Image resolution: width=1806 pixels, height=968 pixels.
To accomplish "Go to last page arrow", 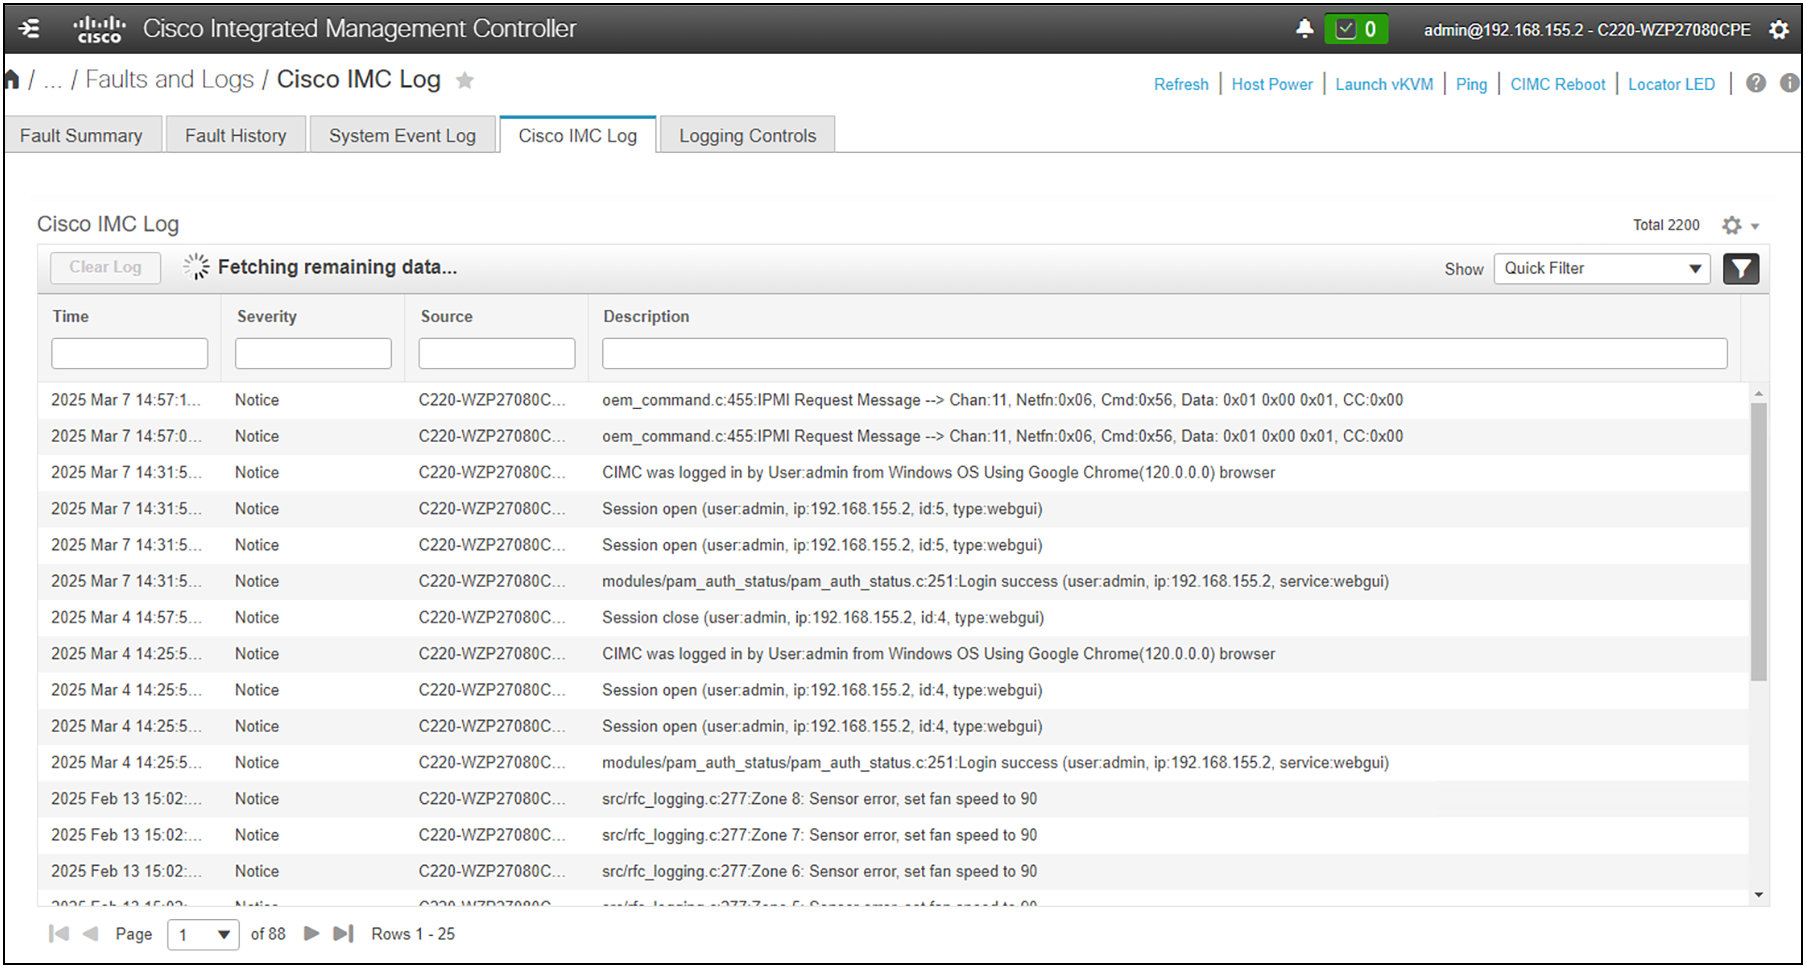I will pos(343,933).
